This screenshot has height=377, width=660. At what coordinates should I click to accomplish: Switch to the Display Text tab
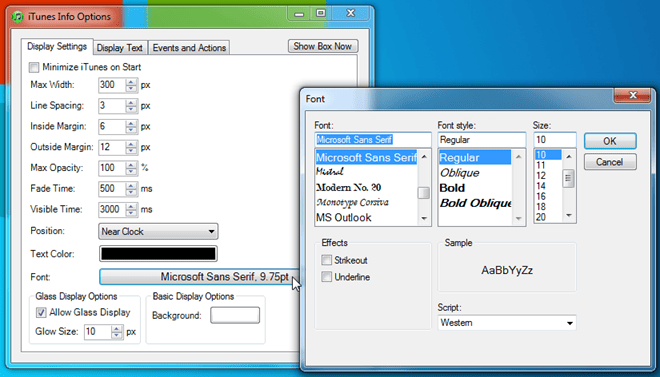[x=120, y=48]
